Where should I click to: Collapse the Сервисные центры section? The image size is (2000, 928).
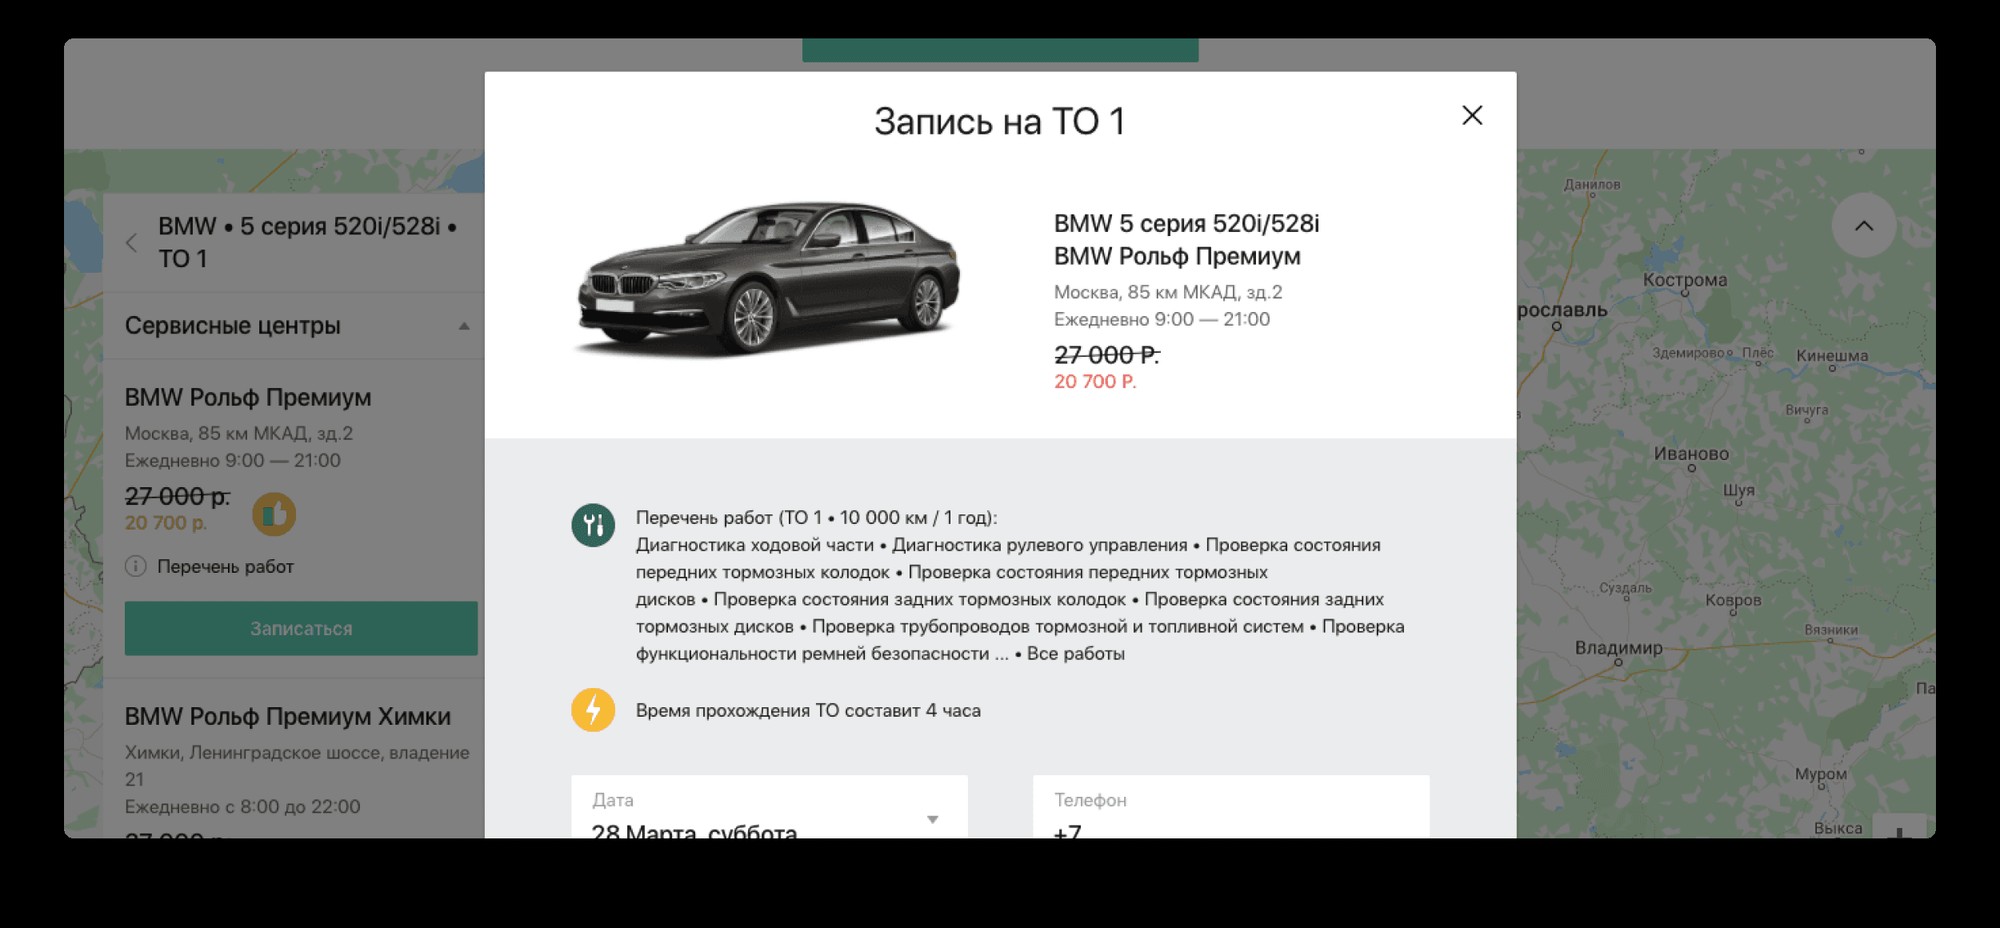click(464, 326)
